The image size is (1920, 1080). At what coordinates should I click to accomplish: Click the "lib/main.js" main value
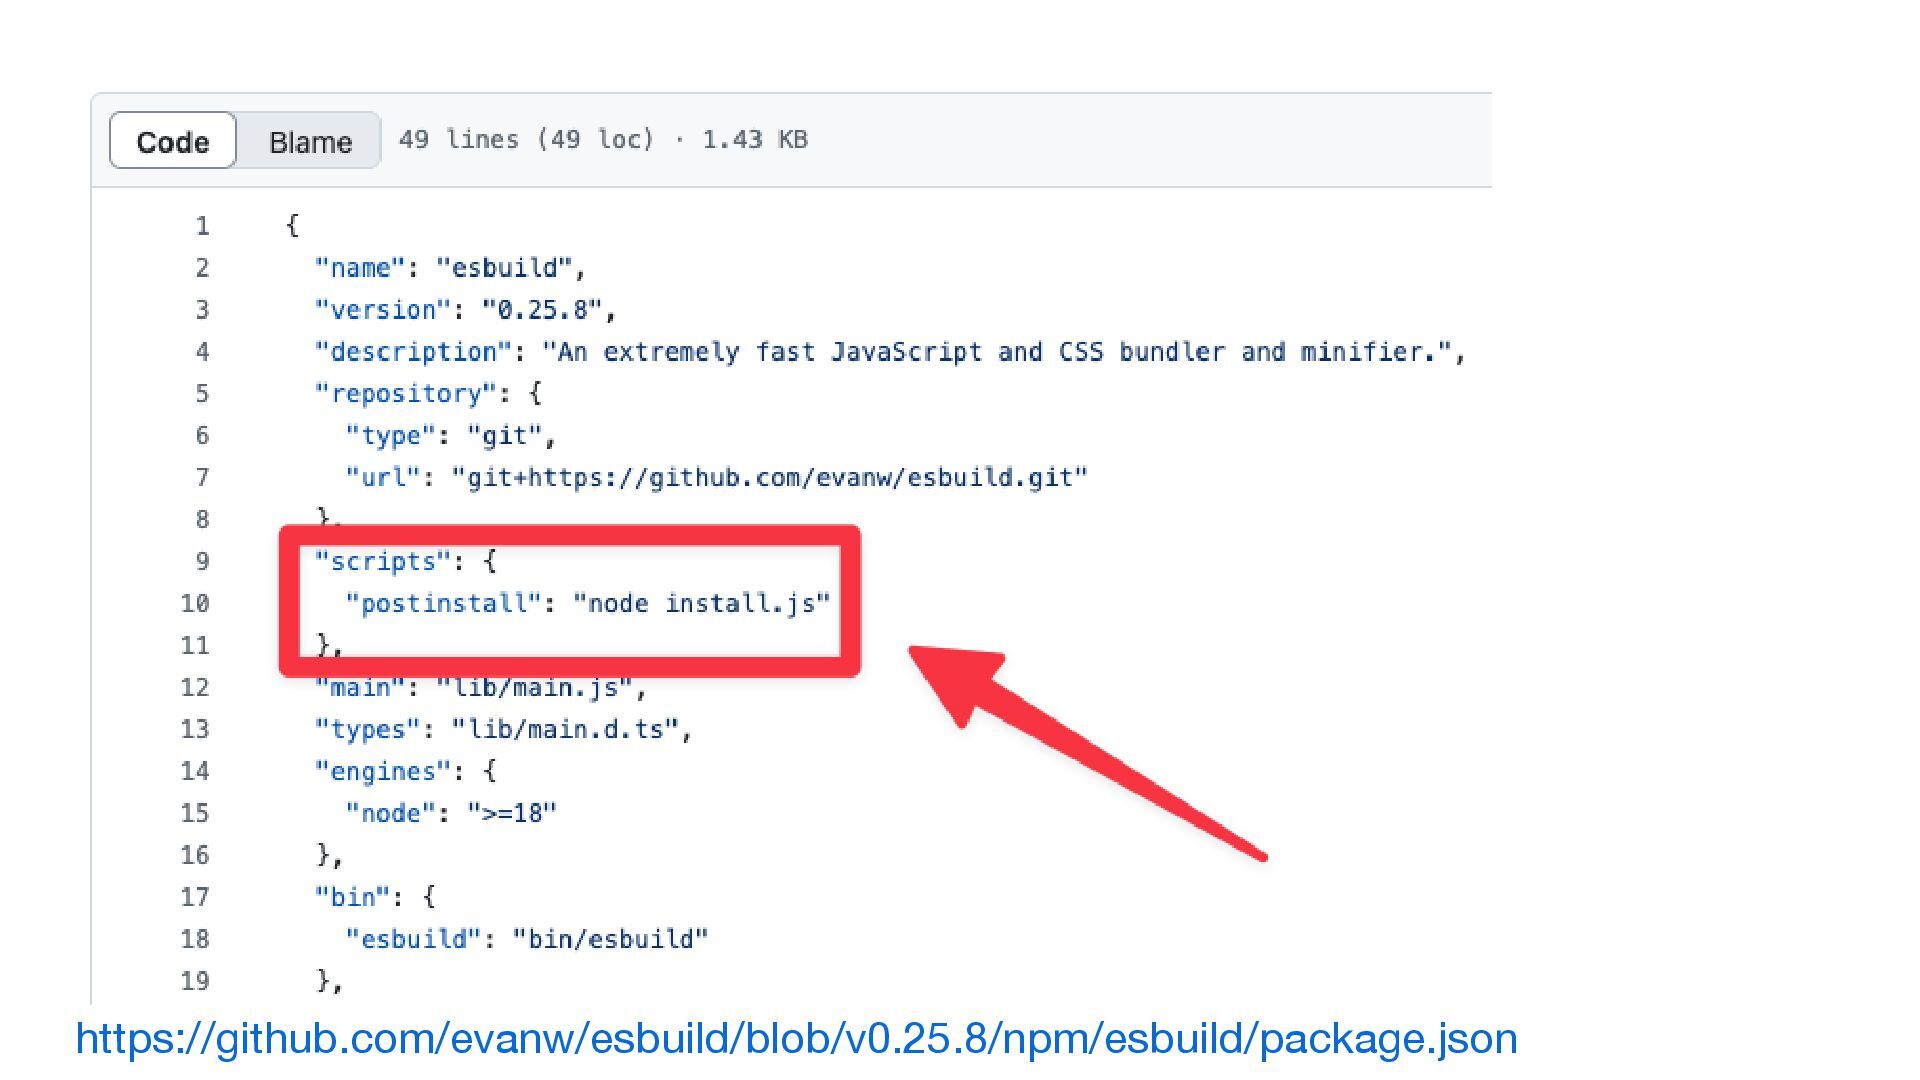[x=534, y=687]
